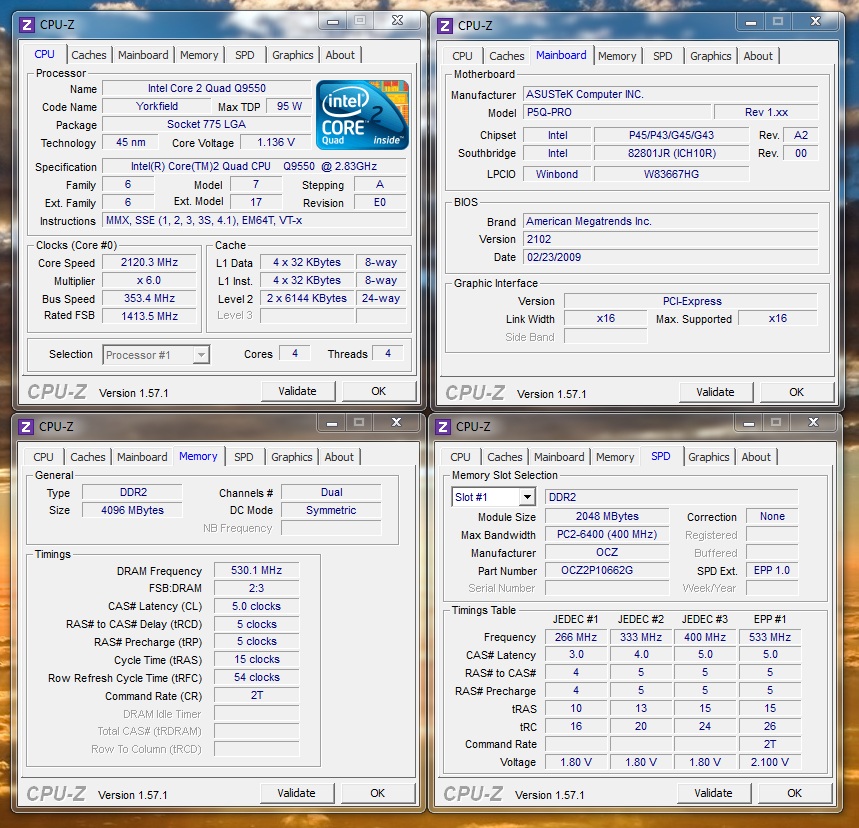
Task: Open About tab in the Mainboard window
Action: (x=758, y=56)
